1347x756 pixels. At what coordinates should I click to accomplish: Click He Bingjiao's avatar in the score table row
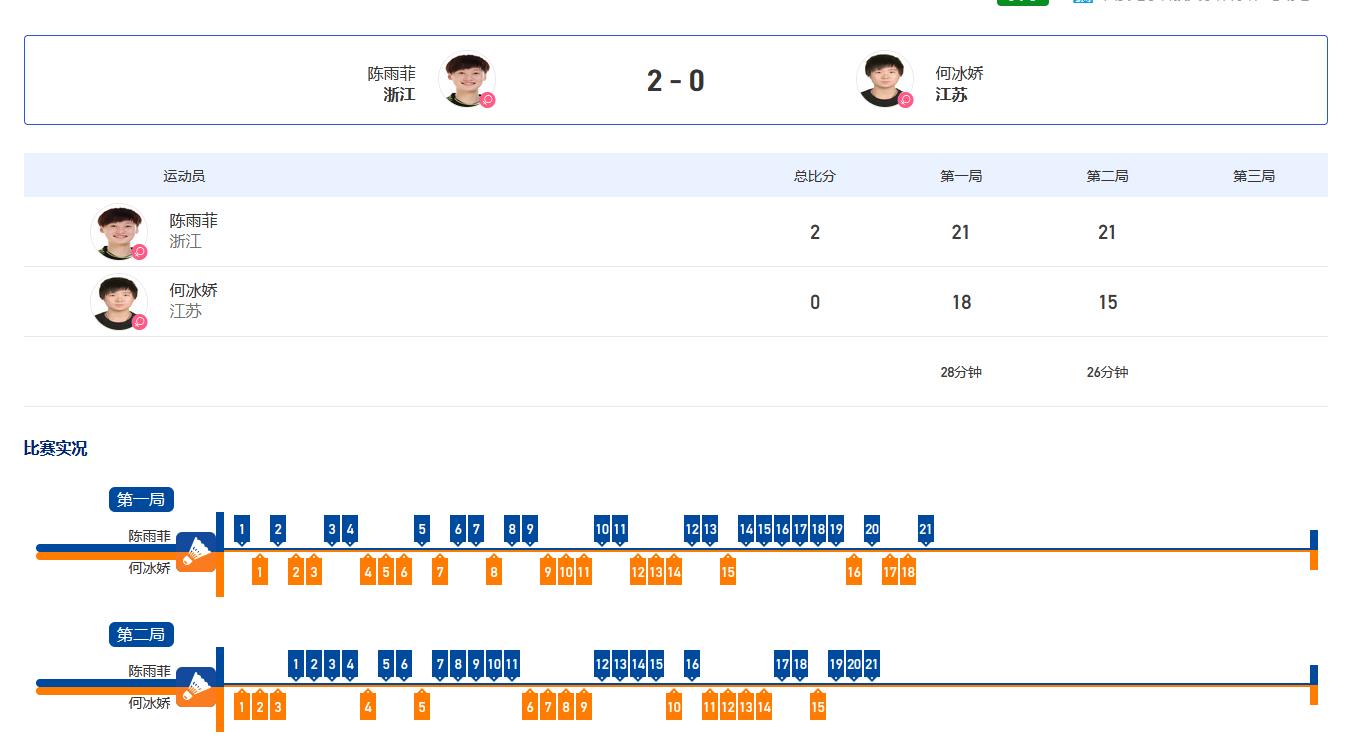pyautogui.click(x=119, y=302)
